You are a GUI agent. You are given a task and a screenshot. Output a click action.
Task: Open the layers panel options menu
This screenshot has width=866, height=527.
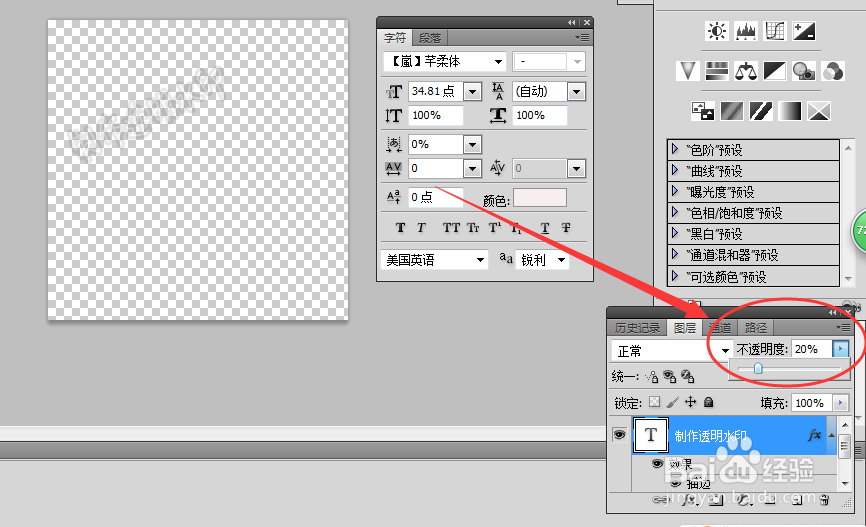(843, 328)
